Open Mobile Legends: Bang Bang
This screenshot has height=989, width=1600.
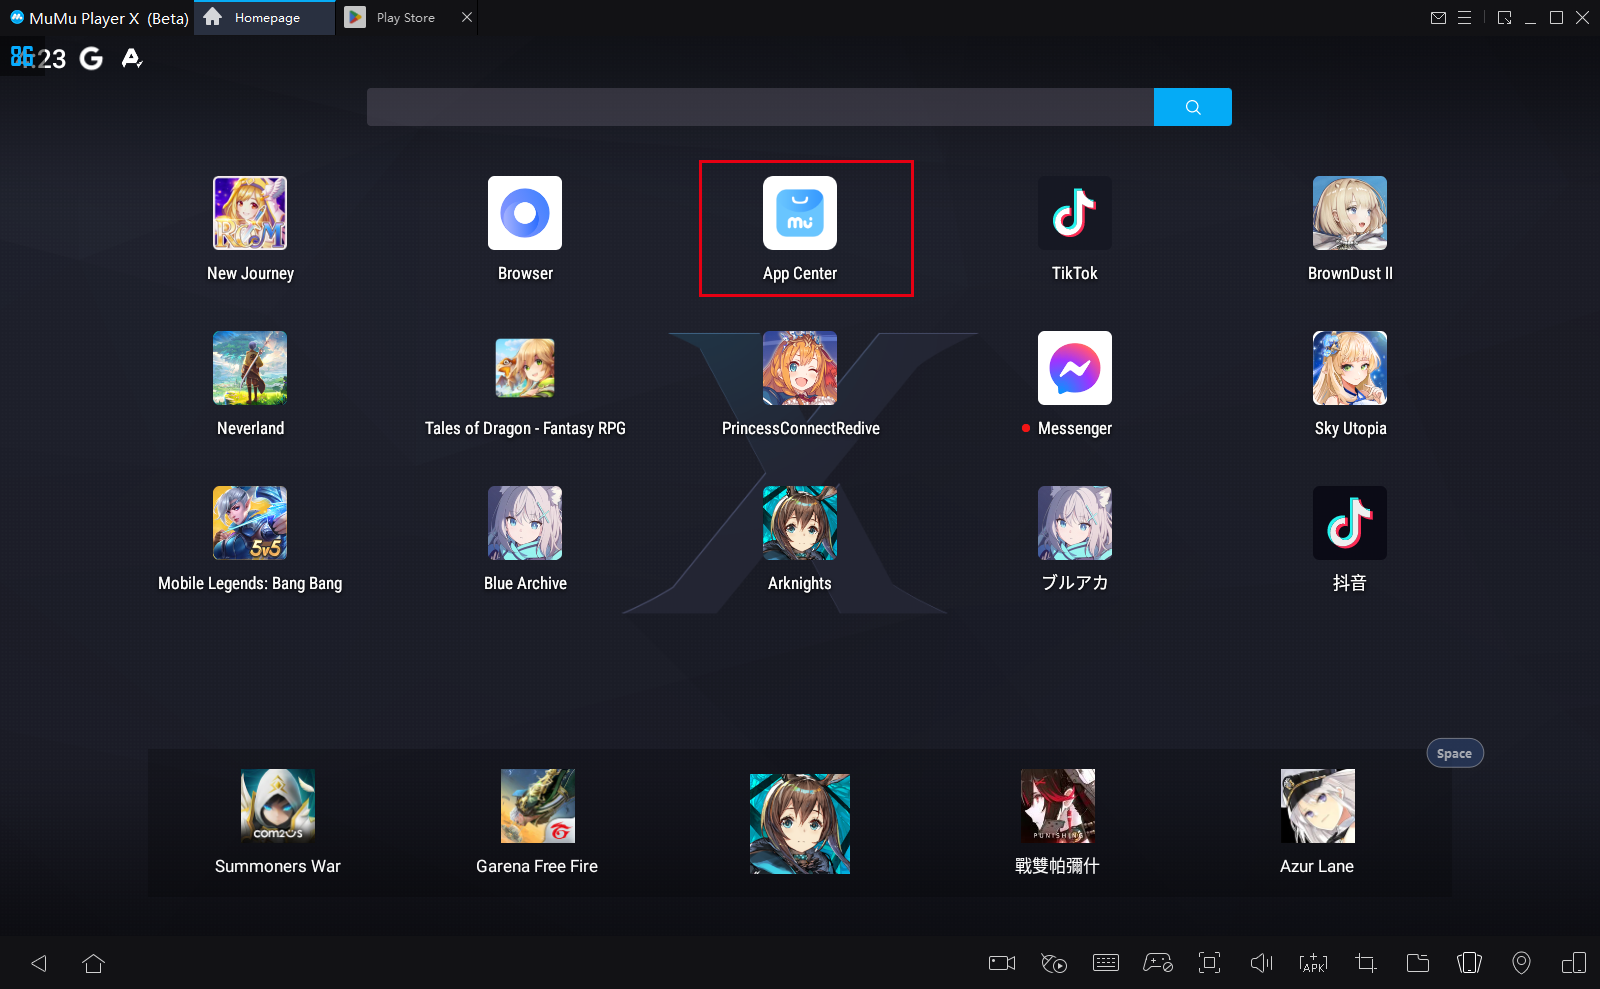pyautogui.click(x=250, y=523)
